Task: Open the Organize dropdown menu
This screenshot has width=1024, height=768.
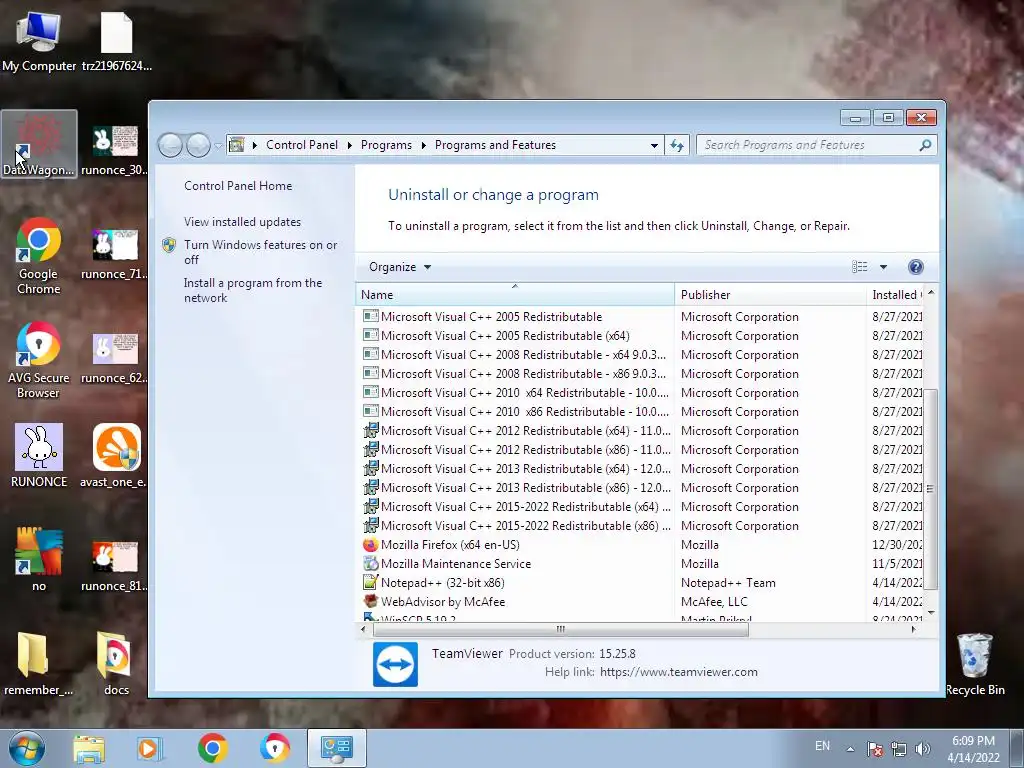Action: point(400,266)
